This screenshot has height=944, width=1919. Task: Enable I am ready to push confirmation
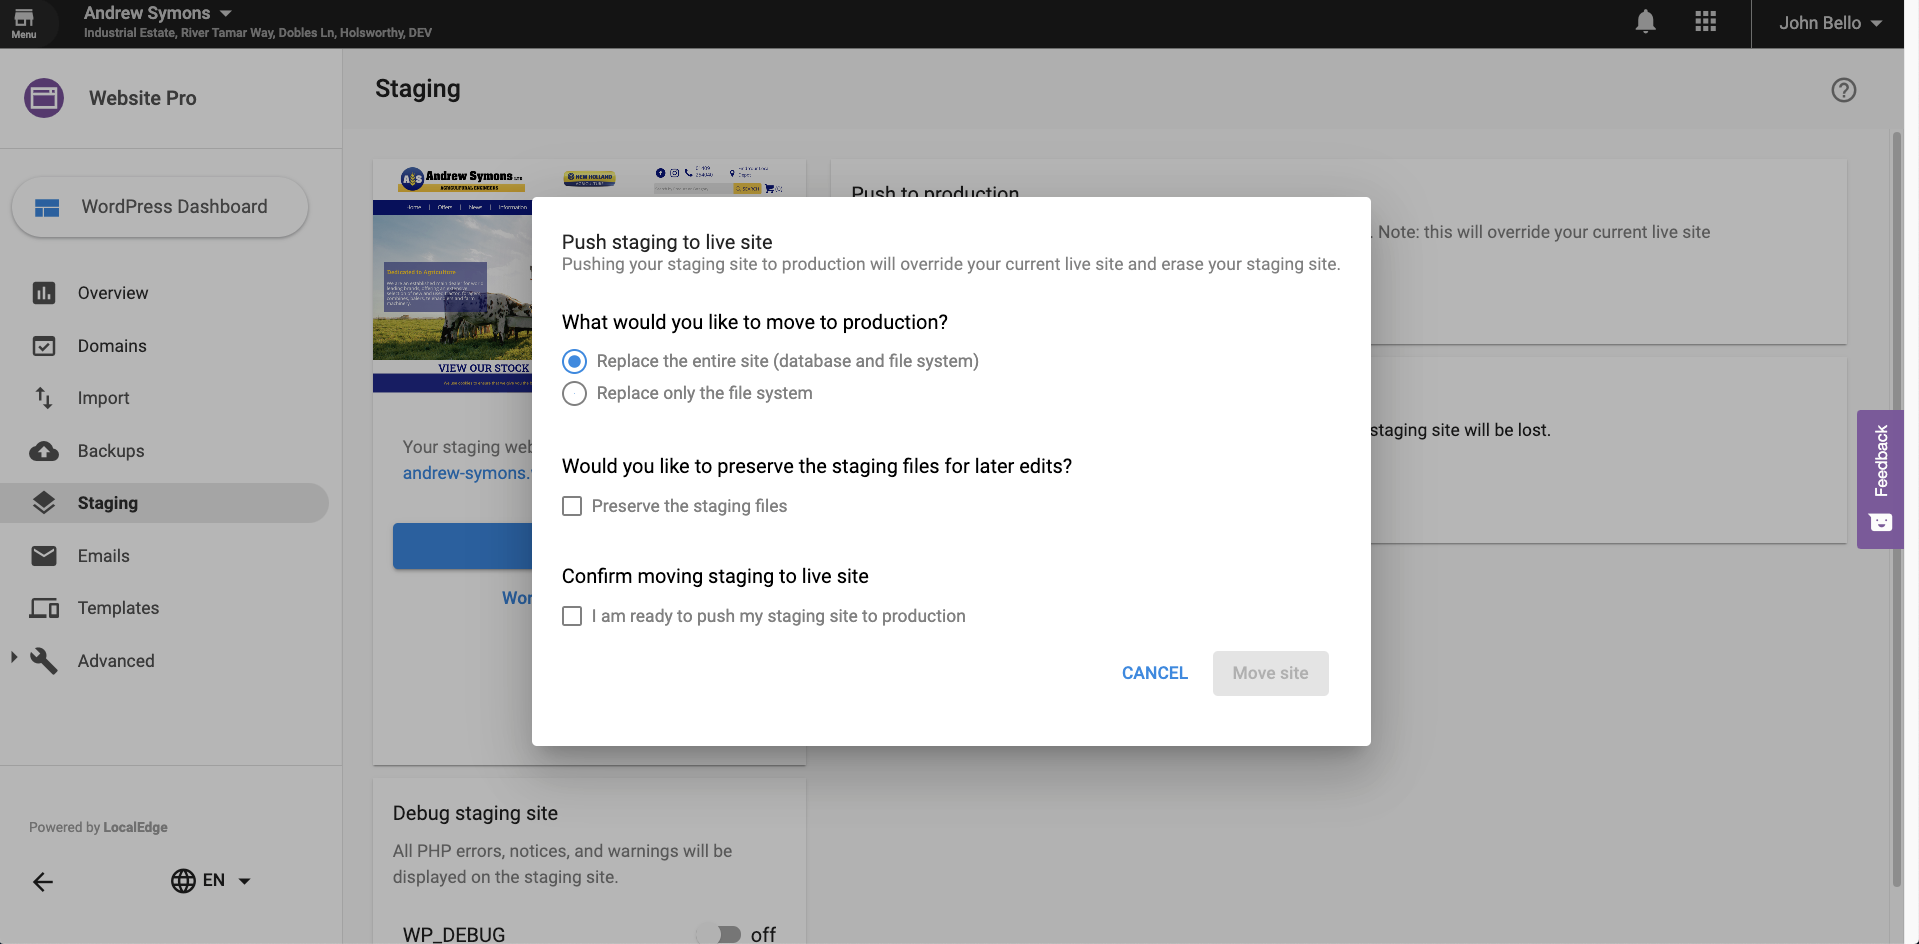tap(571, 616)
